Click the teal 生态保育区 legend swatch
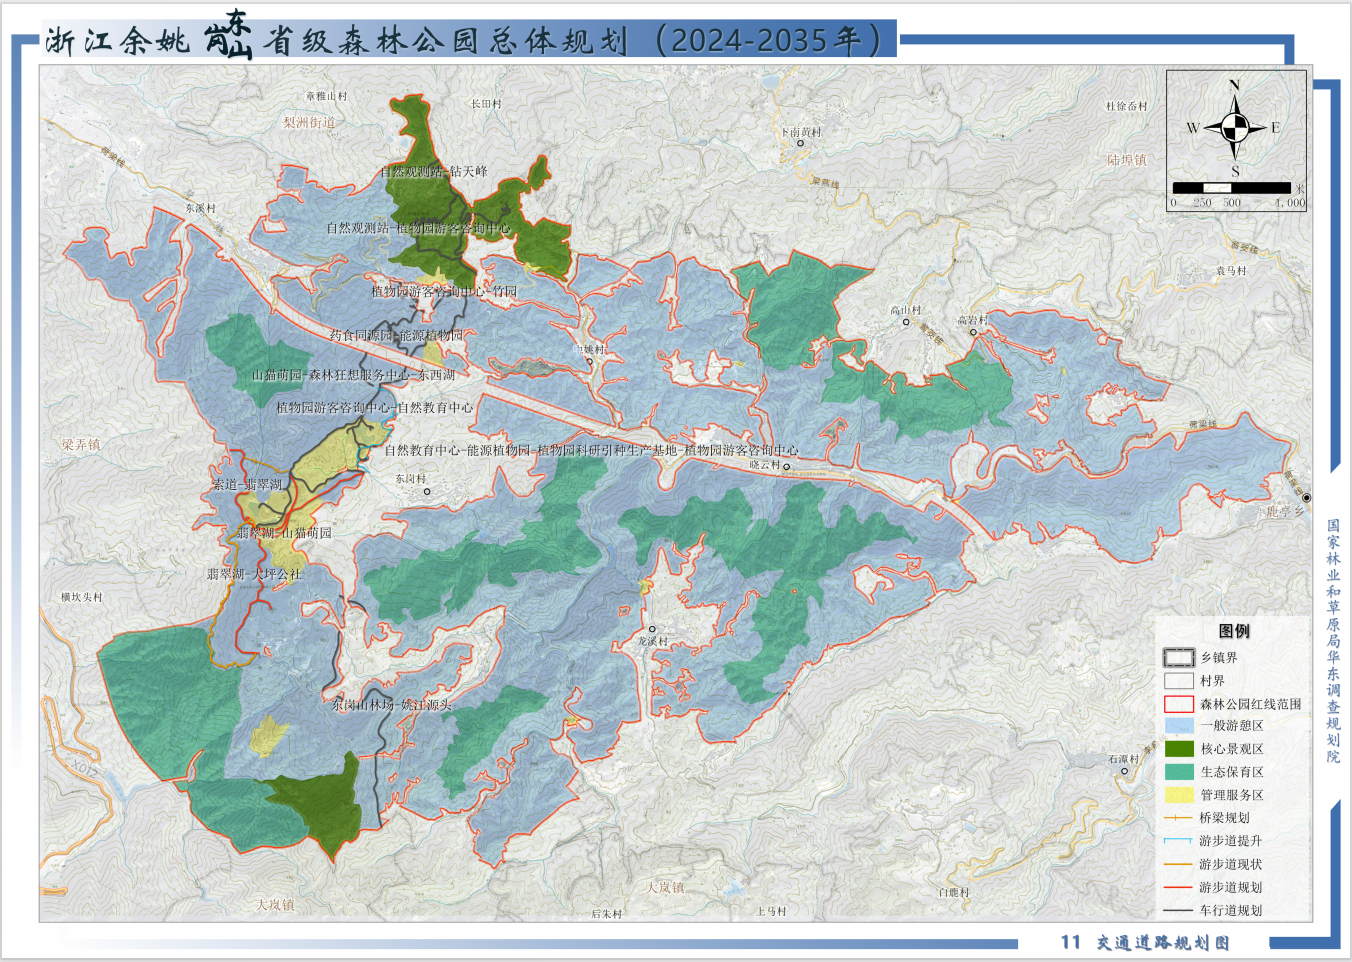1352x962 pixels. (1179, 772)
